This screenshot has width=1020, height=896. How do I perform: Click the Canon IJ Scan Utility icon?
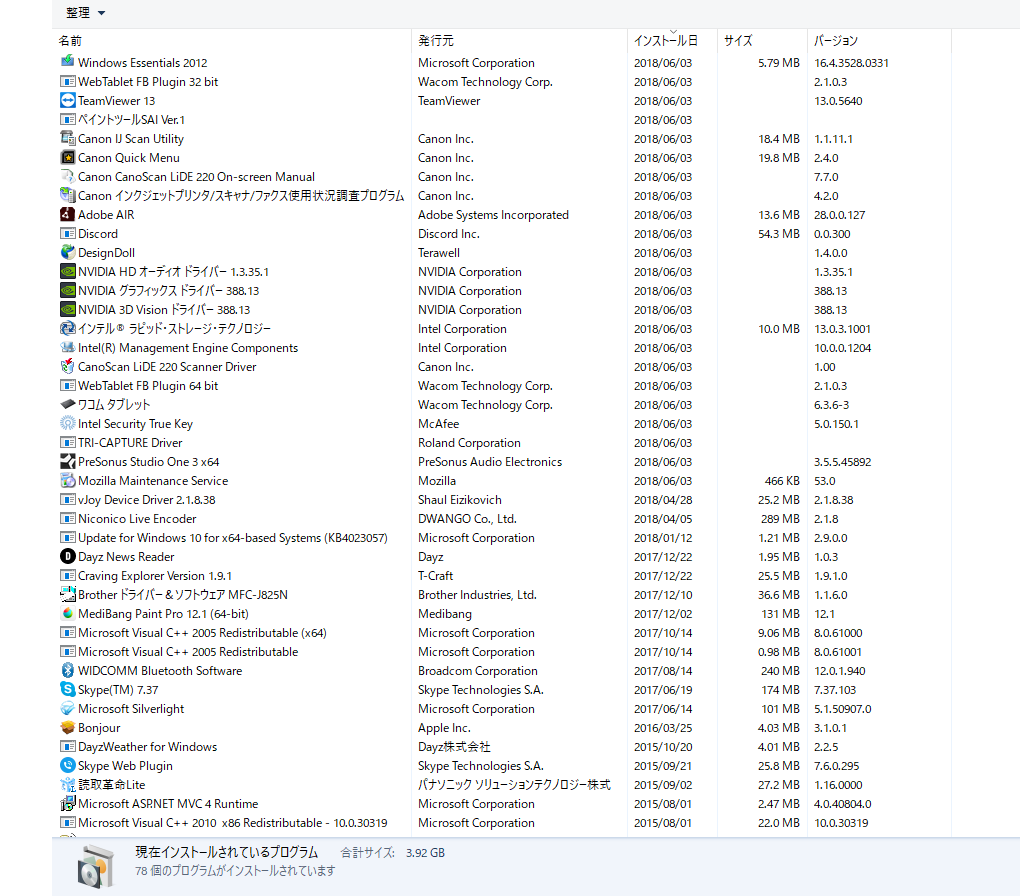68,138
